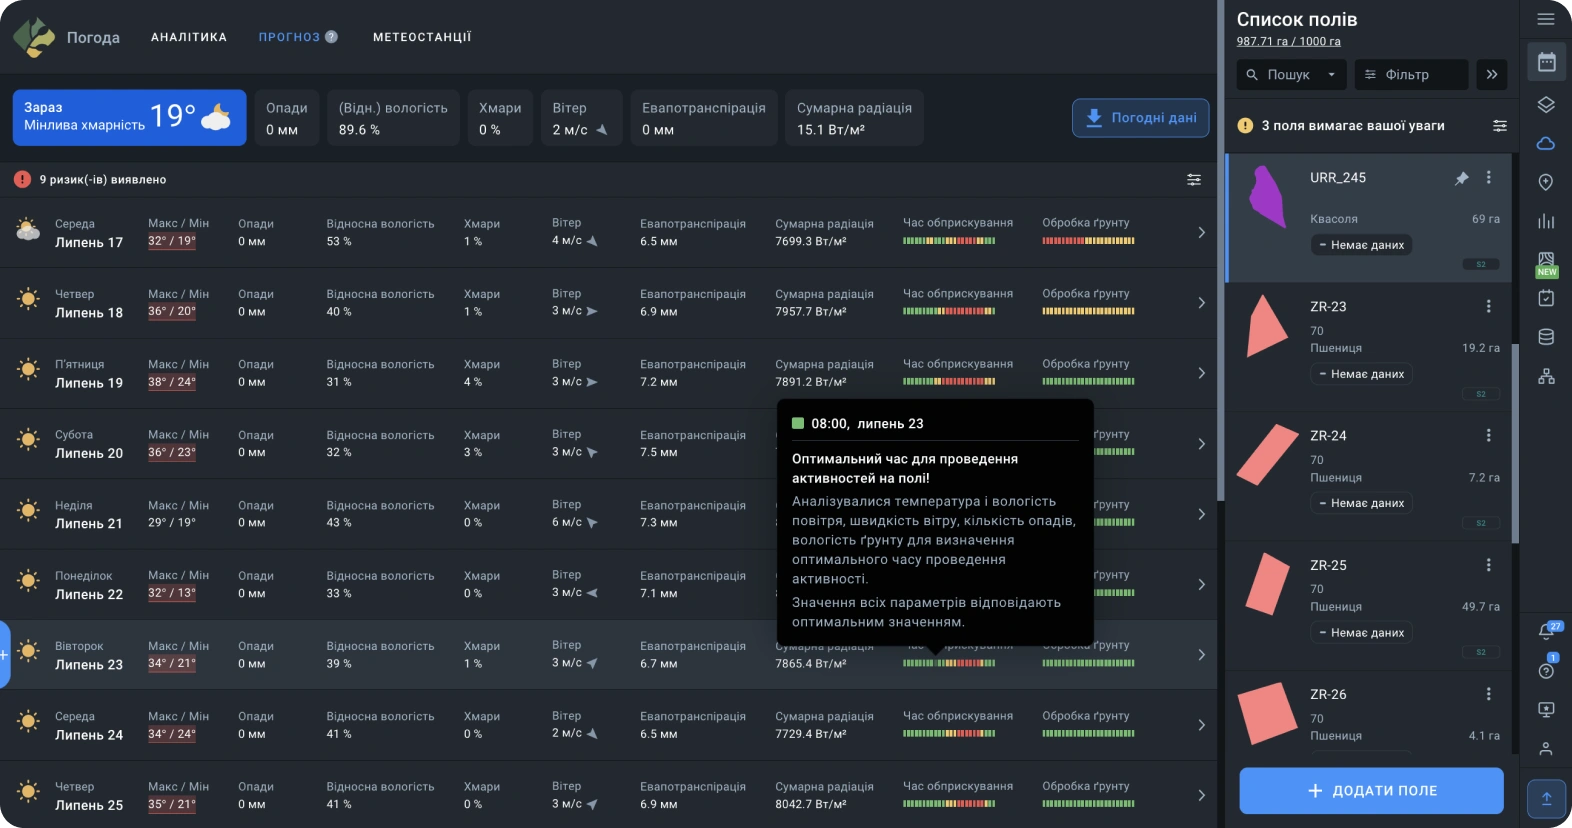
Task: Open the database icon in sidebar
Action: coord(1546,337)
